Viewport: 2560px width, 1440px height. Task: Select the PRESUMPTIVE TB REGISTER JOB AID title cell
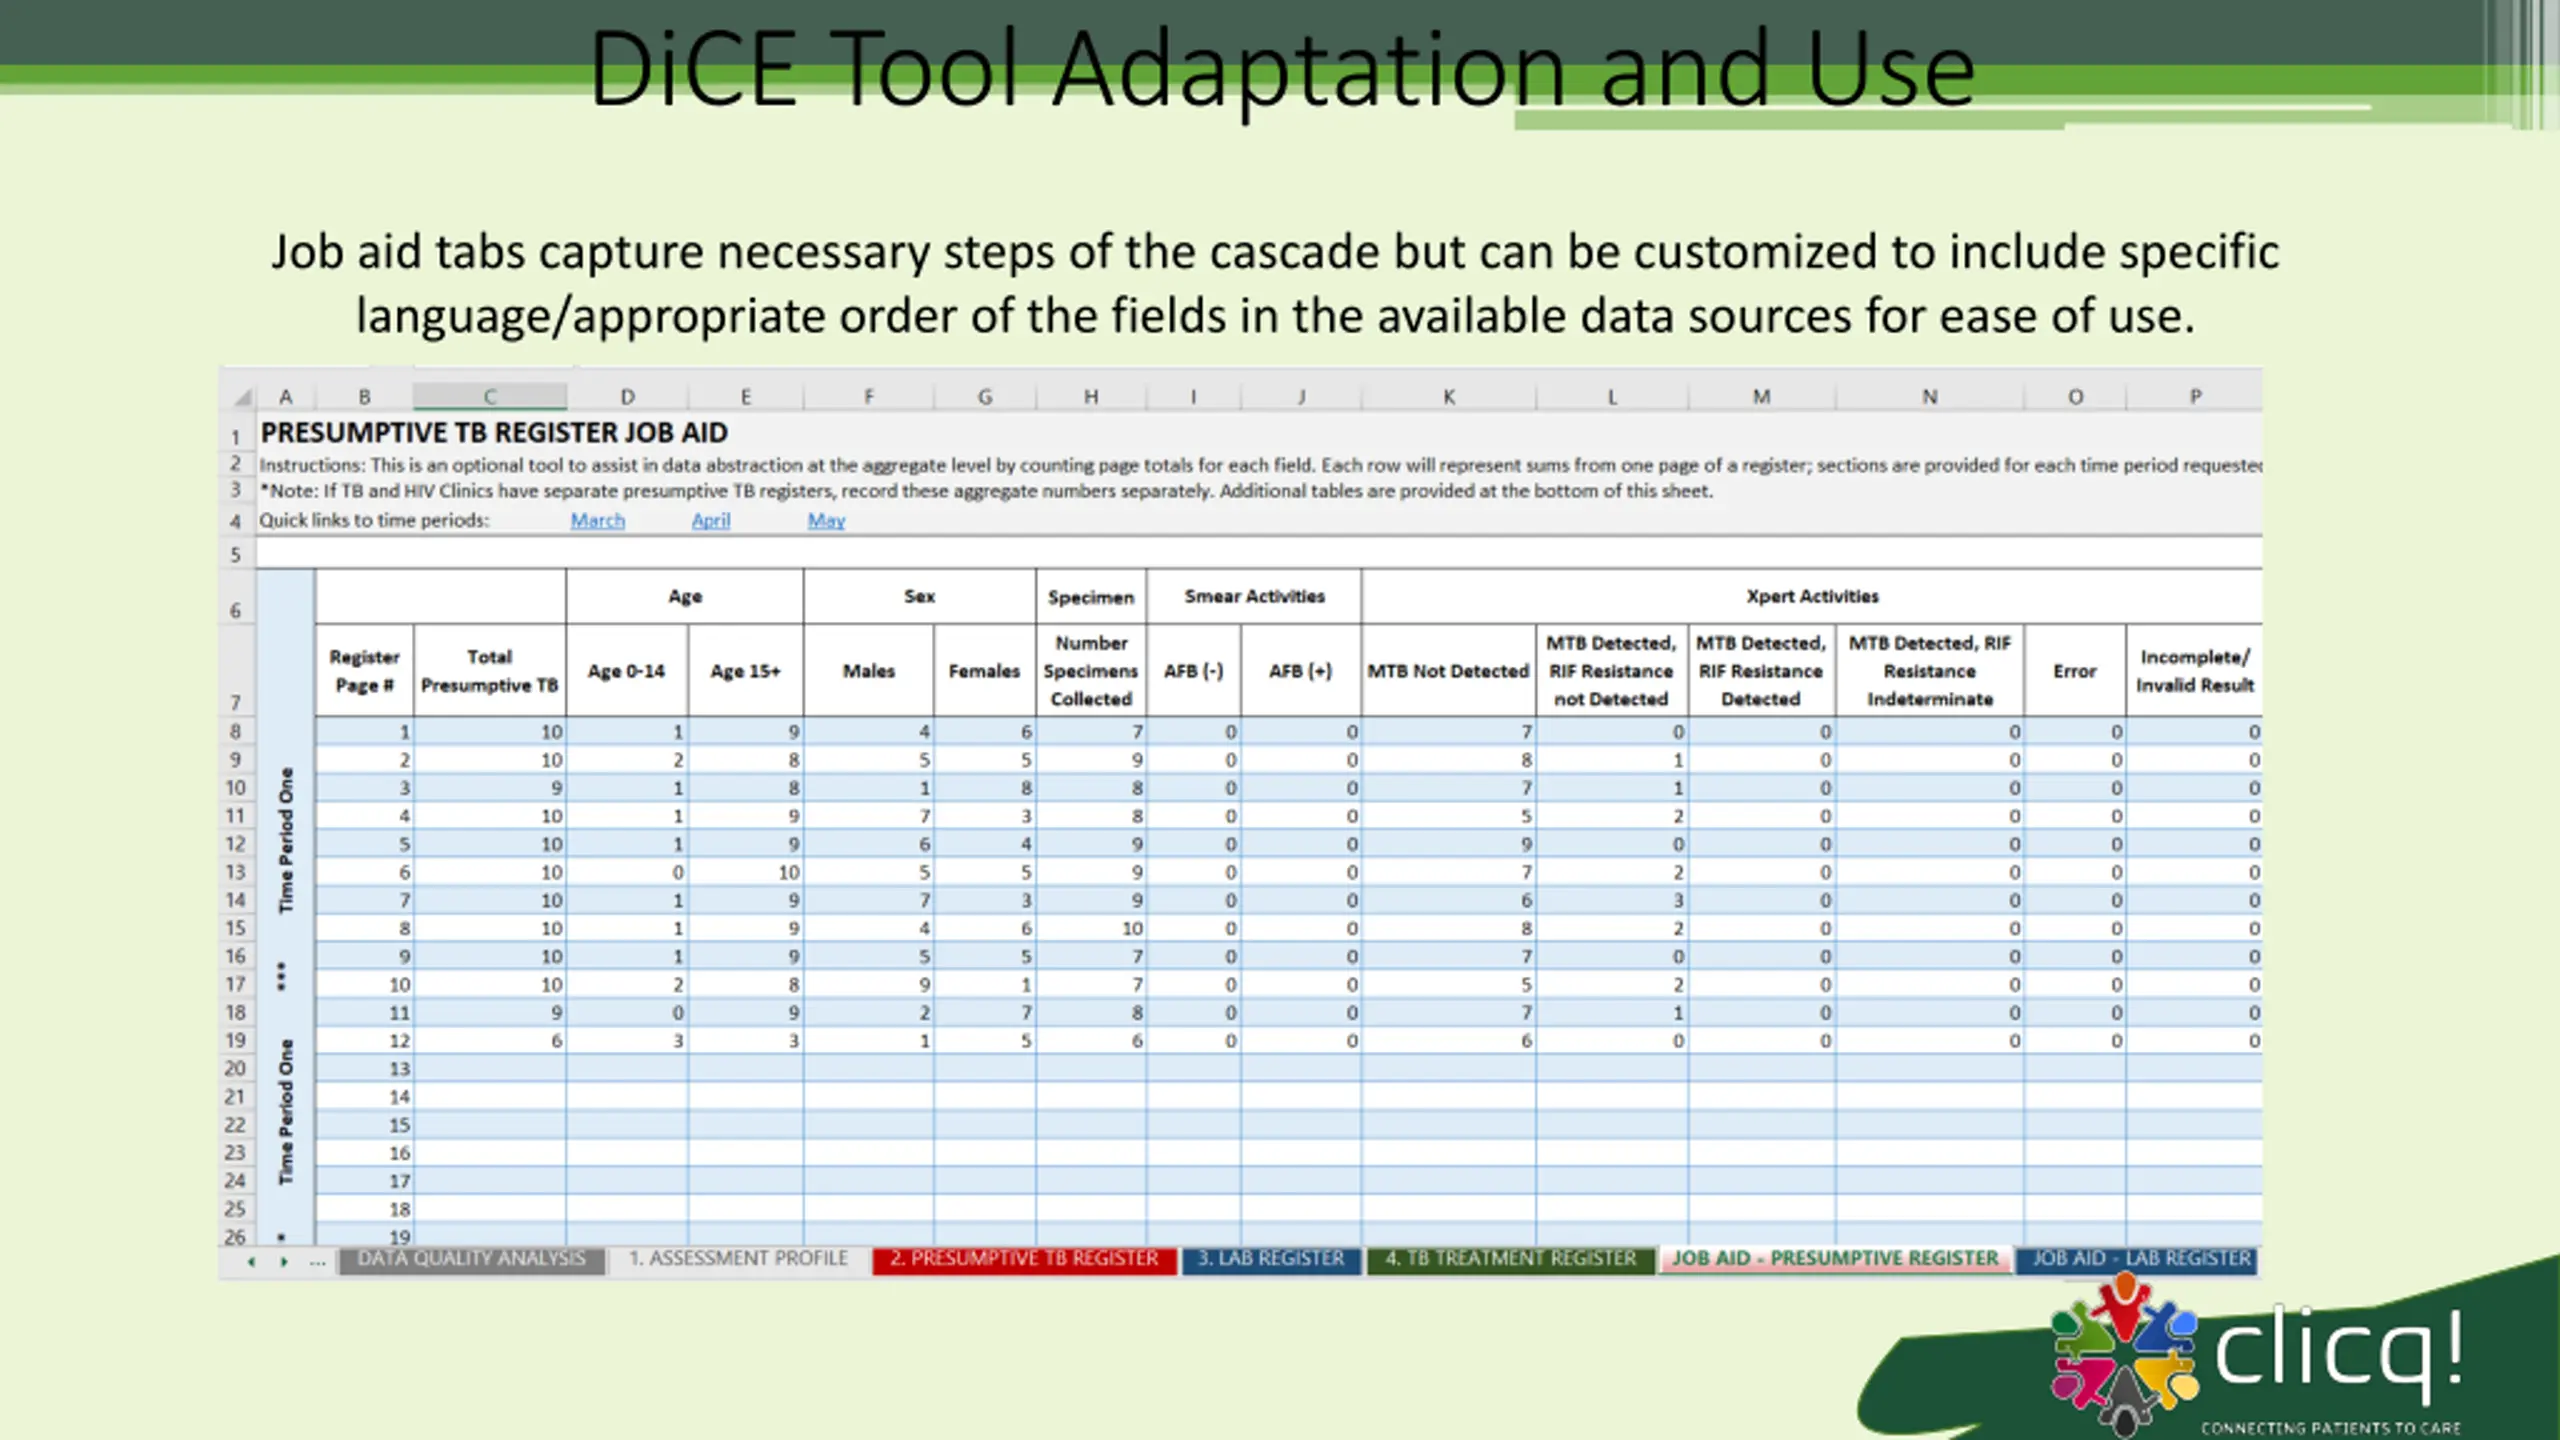(x=494, y=433)
